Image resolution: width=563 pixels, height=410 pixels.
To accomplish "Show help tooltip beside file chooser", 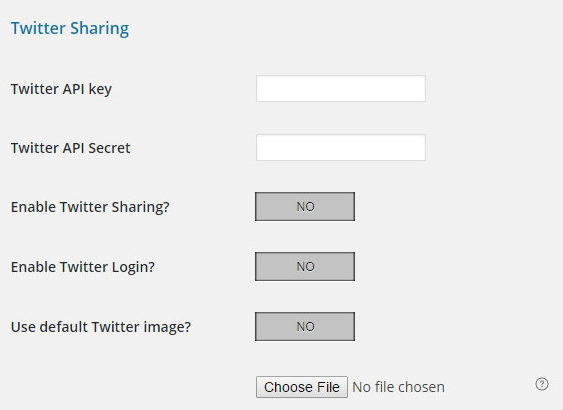I will coord(541,384).
